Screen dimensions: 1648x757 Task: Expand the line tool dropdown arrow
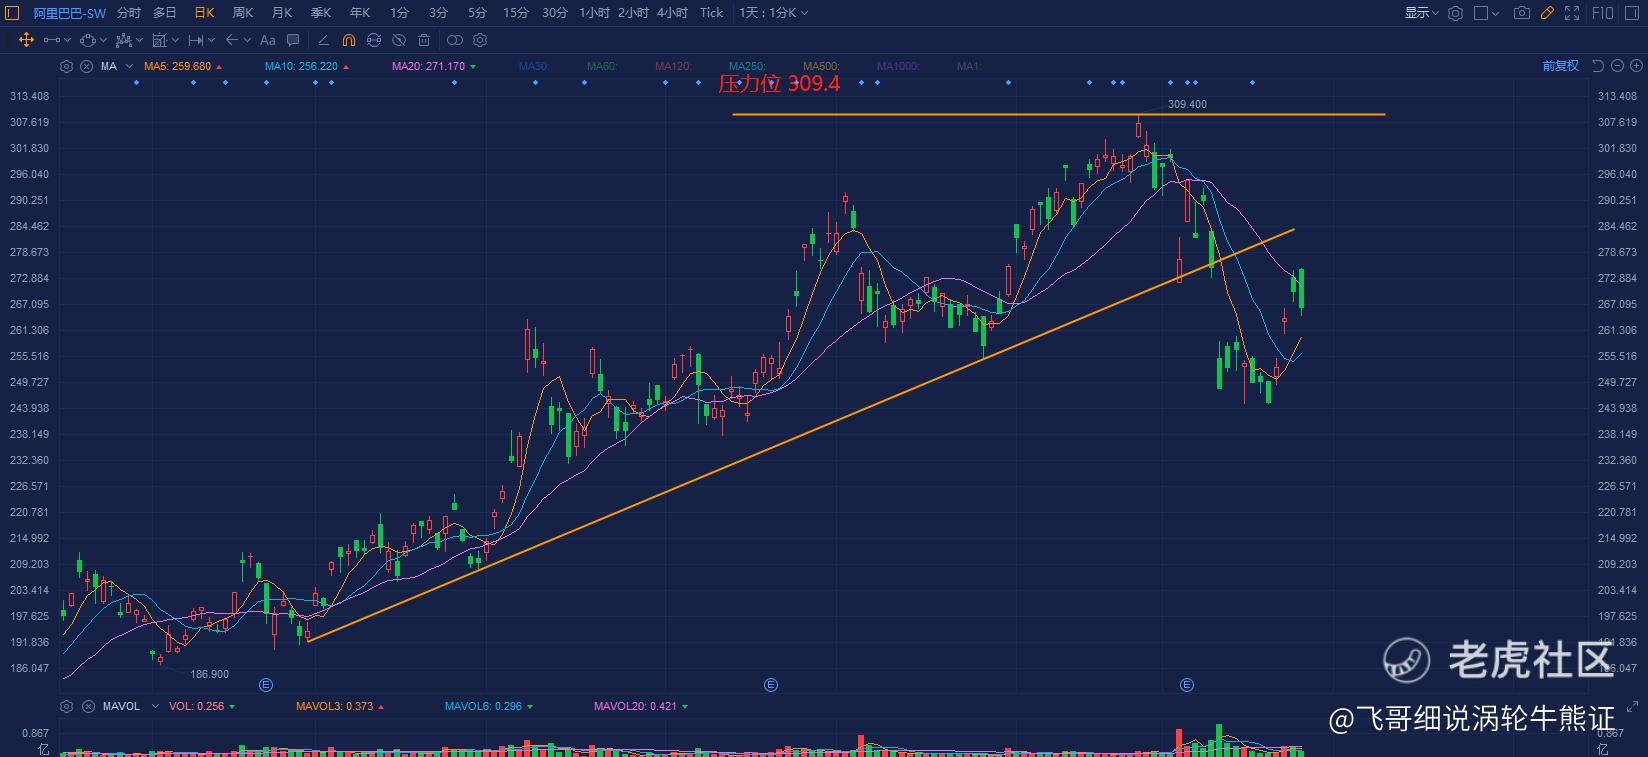coord(69,40)
